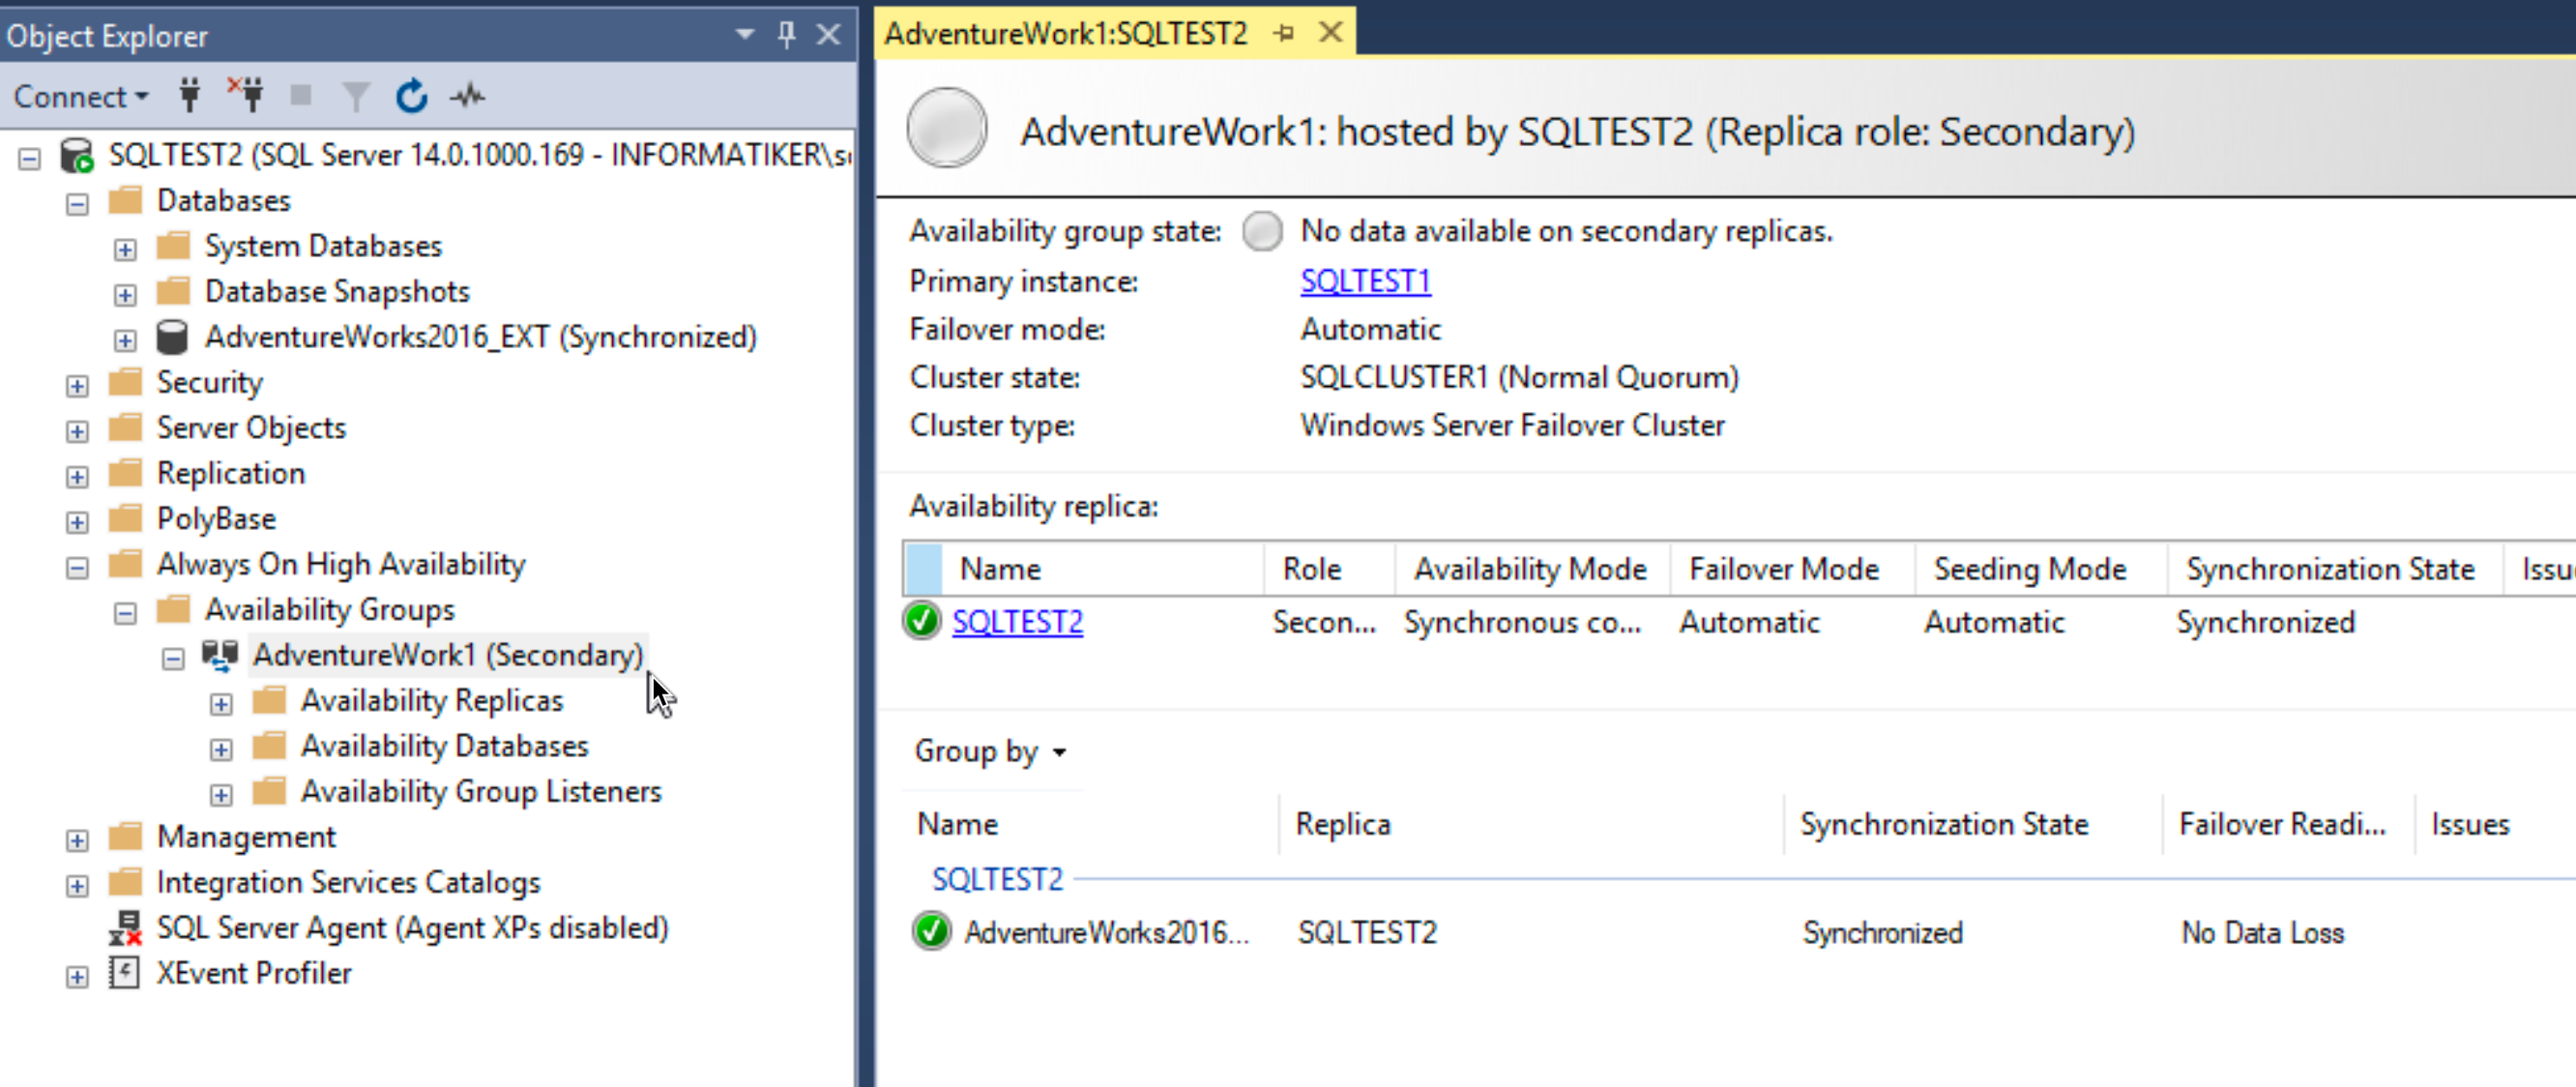The width and height of the screenshot is (2576, 1087).
Task: Select the AdventureWorks2016... database row name
Action: (x=1106, y=932)
